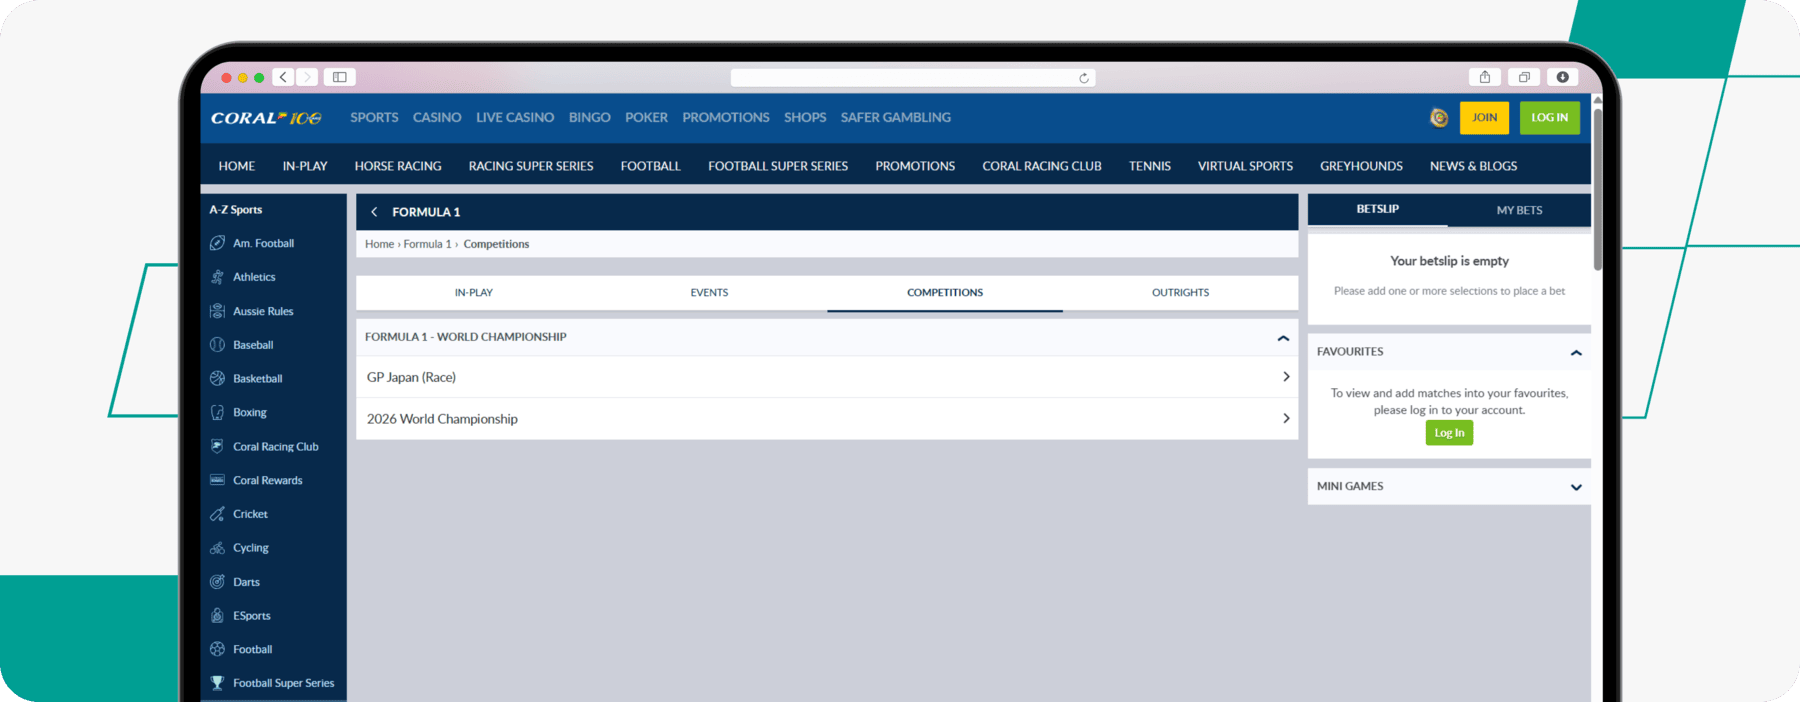Open Coral Racing Club in navigation bar
Viewport: 1800px width, 702px height.
tap(1042, 166)
